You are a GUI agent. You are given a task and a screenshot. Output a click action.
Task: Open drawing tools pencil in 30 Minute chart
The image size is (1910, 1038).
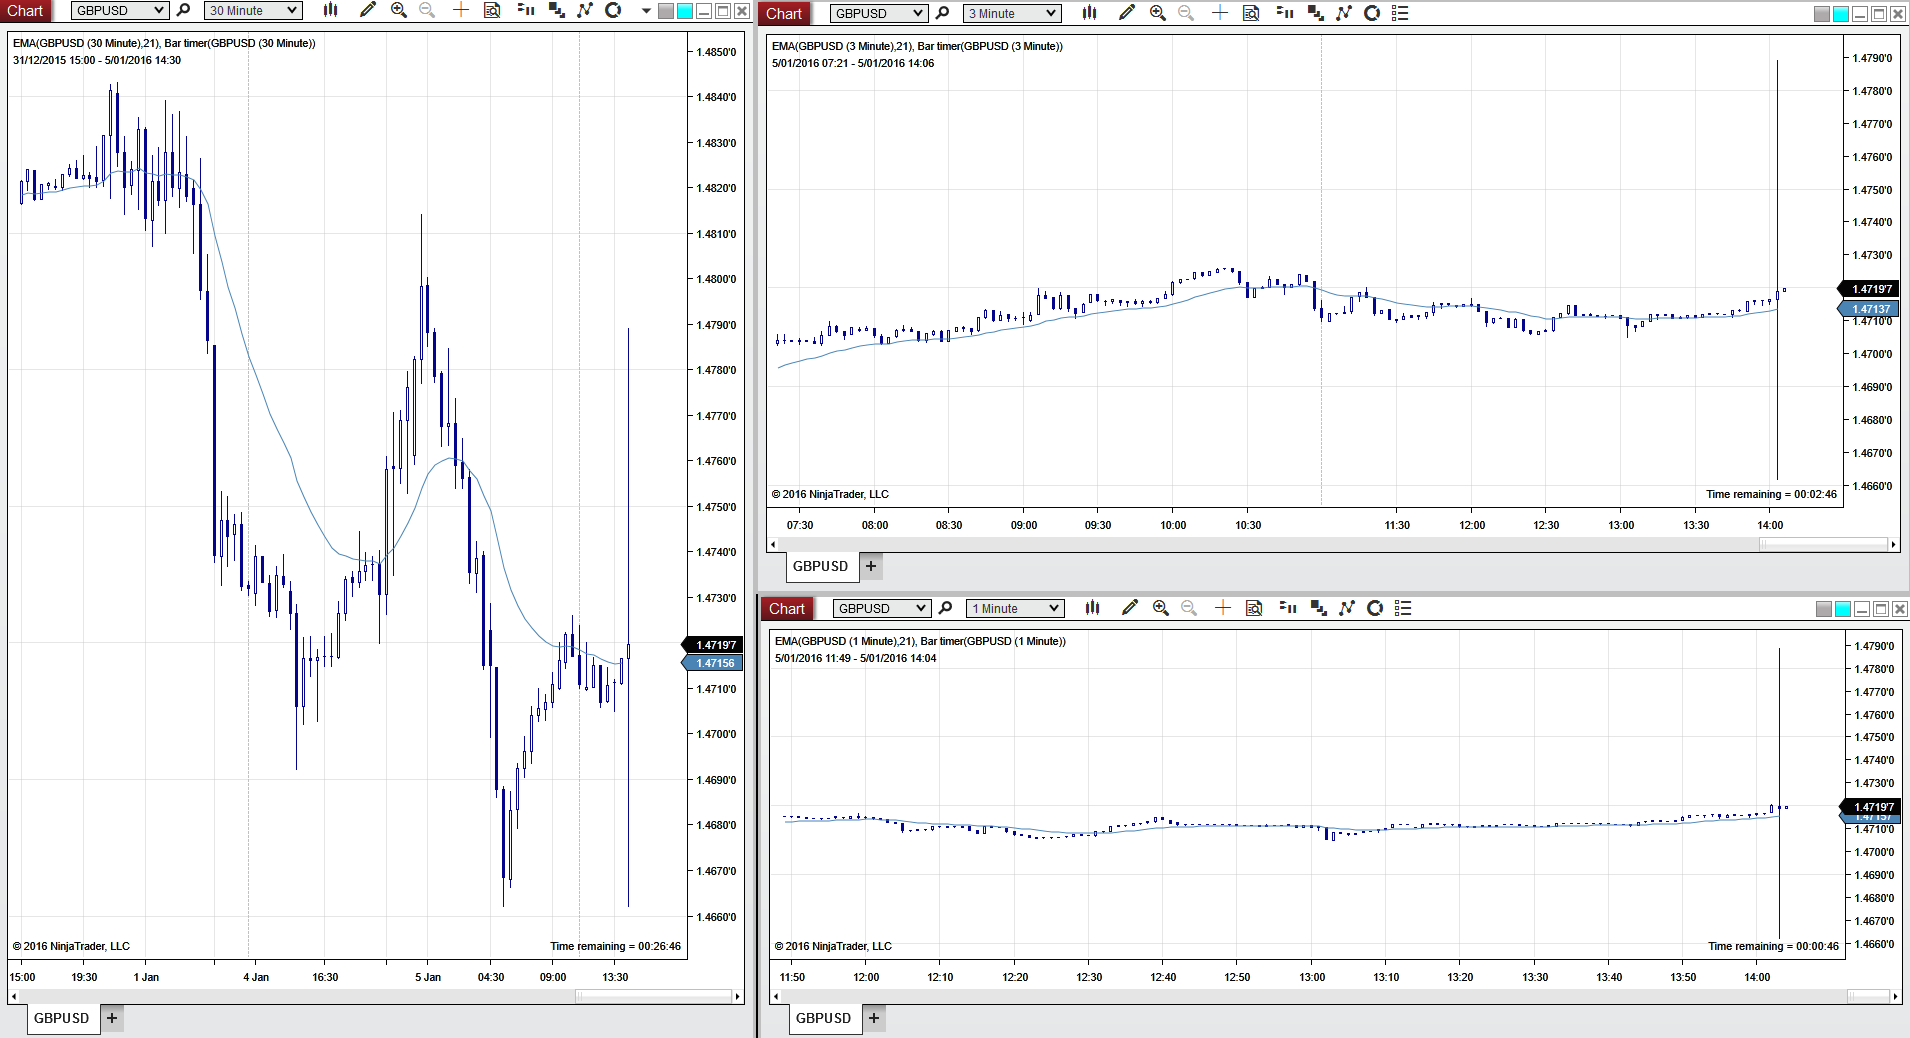tap(368, 10)
